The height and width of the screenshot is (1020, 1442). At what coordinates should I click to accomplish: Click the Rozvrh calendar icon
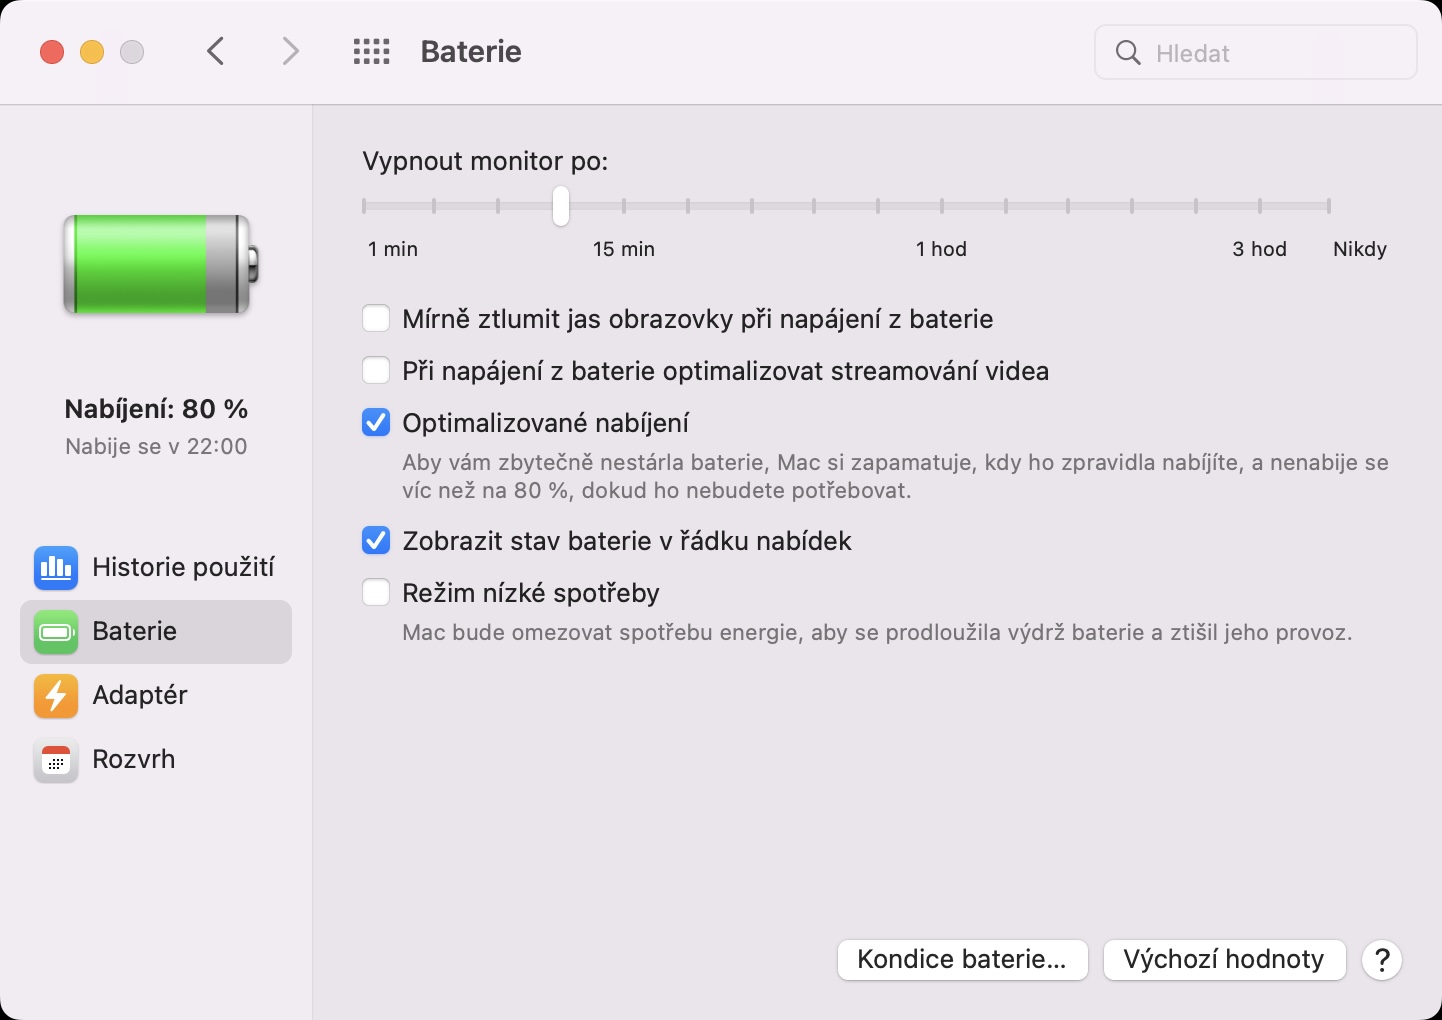click(x=56, y=760)
